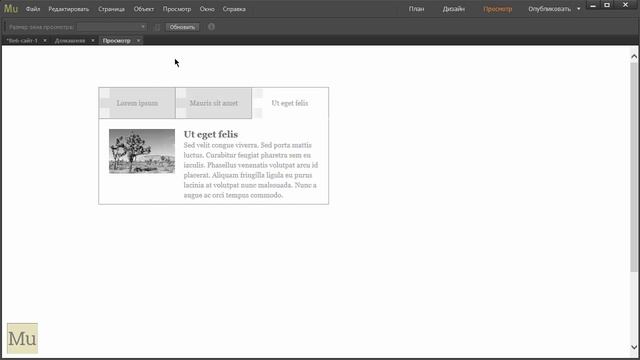Switch to the Домашняя document tab
This screenshot has width=640, height=360.
click(x=70, y=40)
